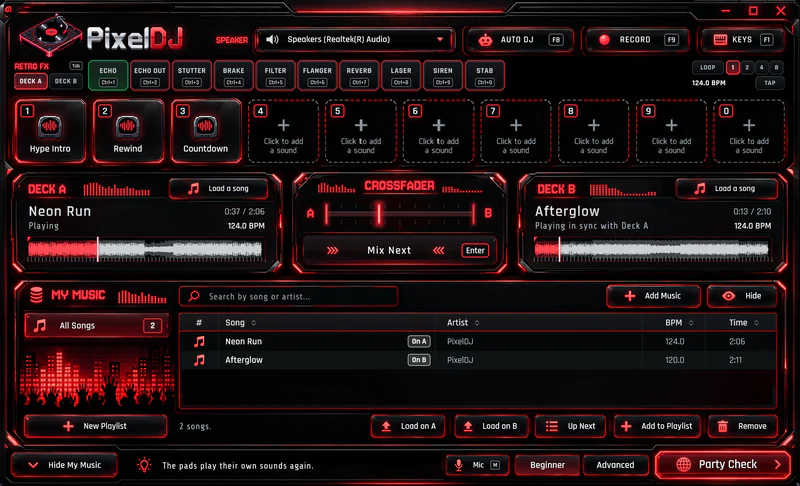Click the Keys keyboard icon

click(x=720, y=40)
